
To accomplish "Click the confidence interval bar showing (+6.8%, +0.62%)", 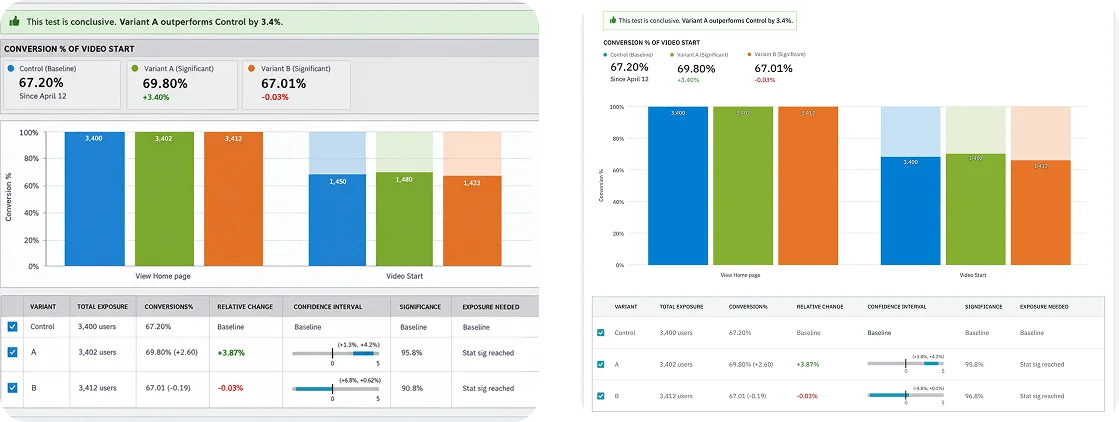I will (335, 388).
